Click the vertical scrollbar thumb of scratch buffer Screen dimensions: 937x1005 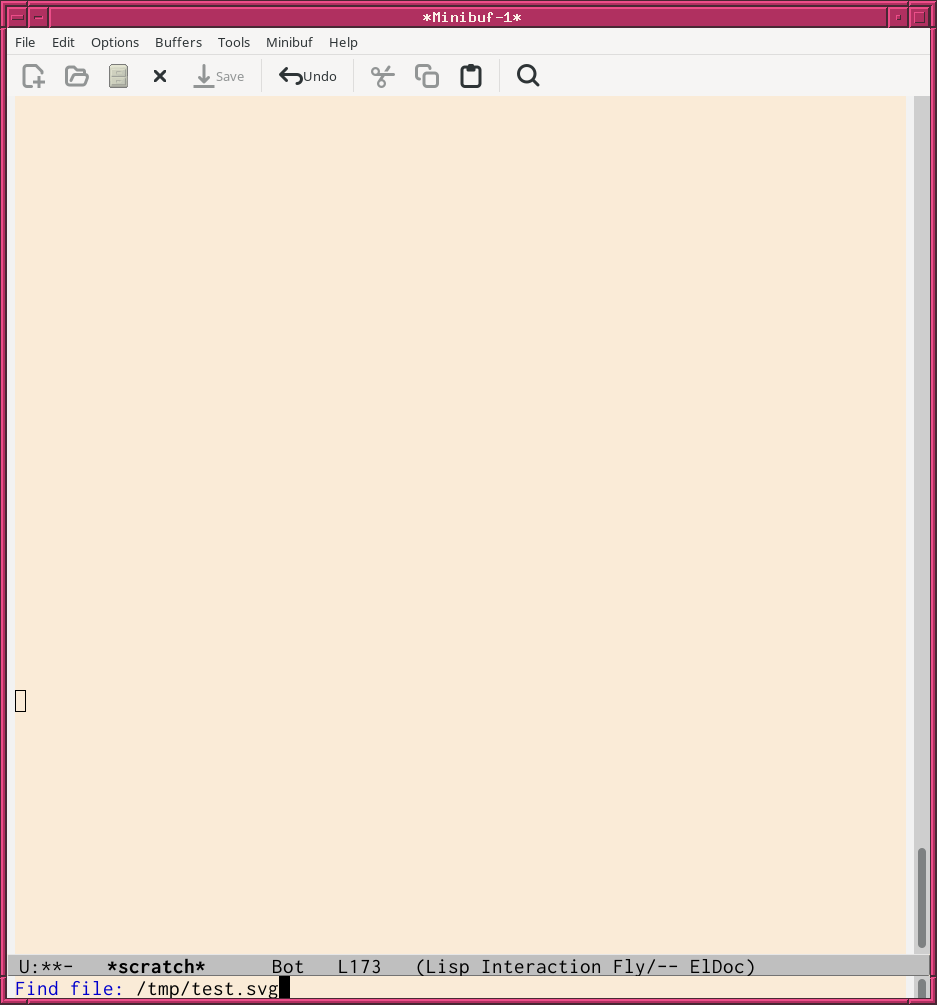point(922,897)
